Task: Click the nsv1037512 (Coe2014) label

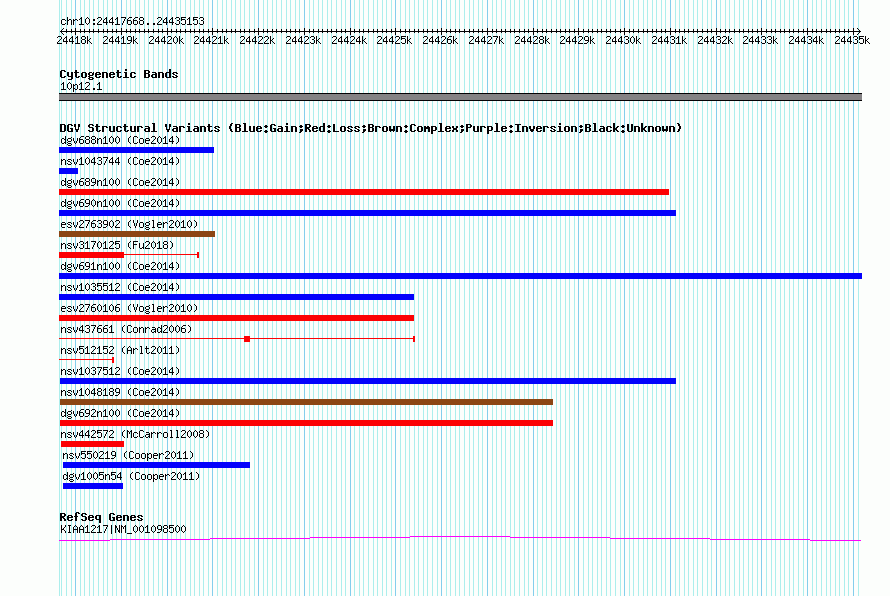Action: tap(120, 371)
